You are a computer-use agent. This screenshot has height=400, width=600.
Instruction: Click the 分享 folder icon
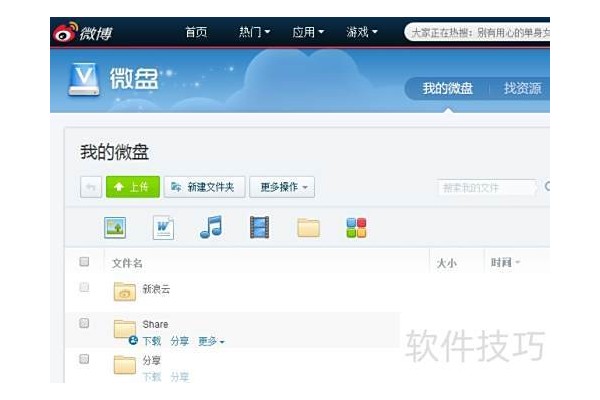pyautogui.click(x=125, y=365)
